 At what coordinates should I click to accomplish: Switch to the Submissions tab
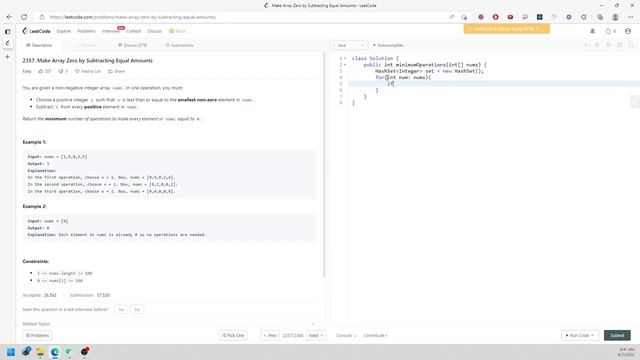(180, 45)
